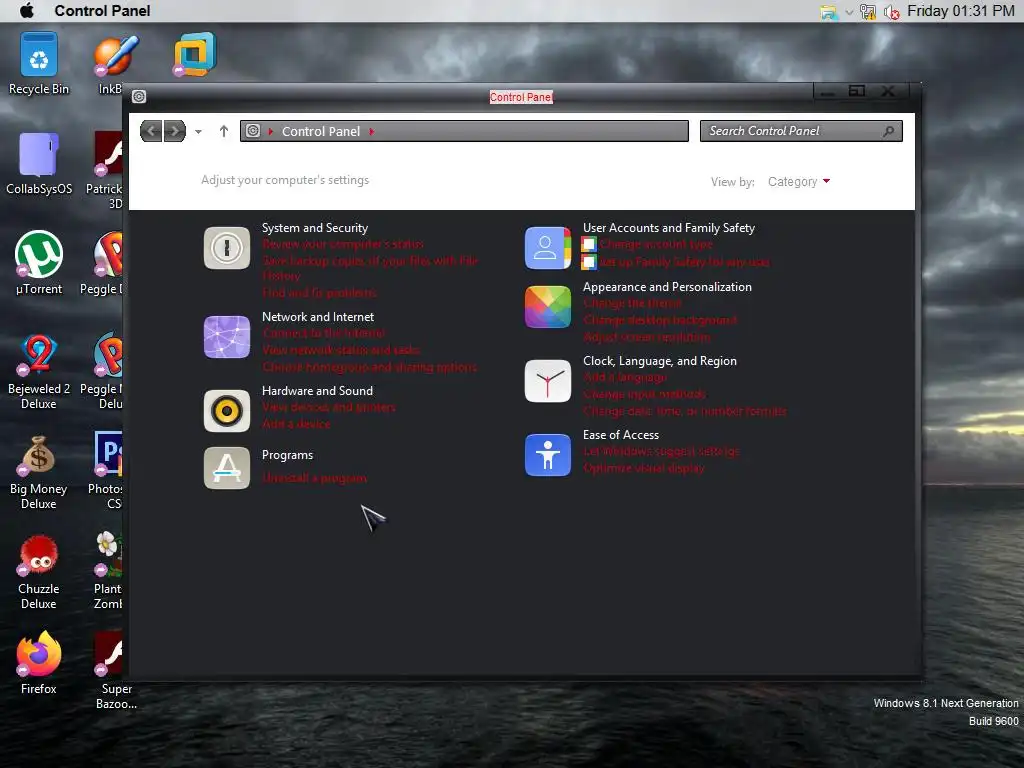Open the Programs heading
1024x768 pixels.
pos(287,455)
